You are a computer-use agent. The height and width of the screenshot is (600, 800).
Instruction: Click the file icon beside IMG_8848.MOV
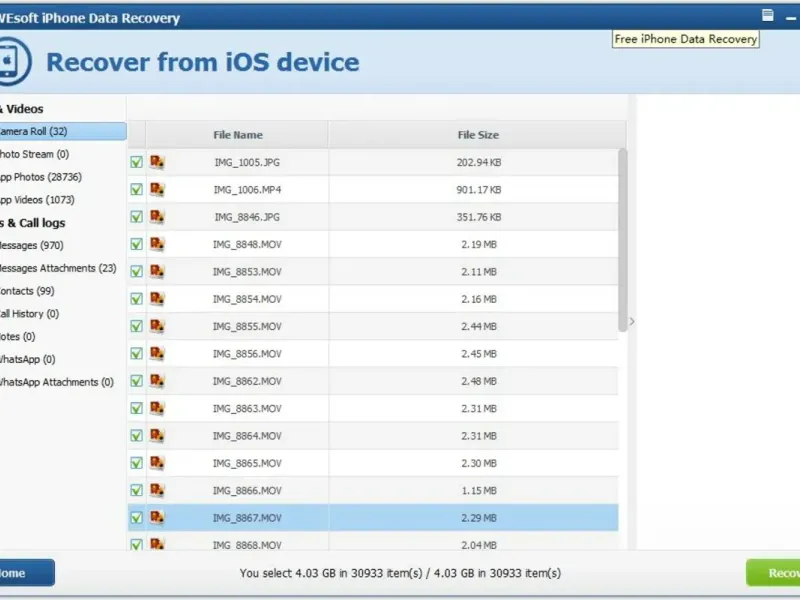[x=157, y=244]
